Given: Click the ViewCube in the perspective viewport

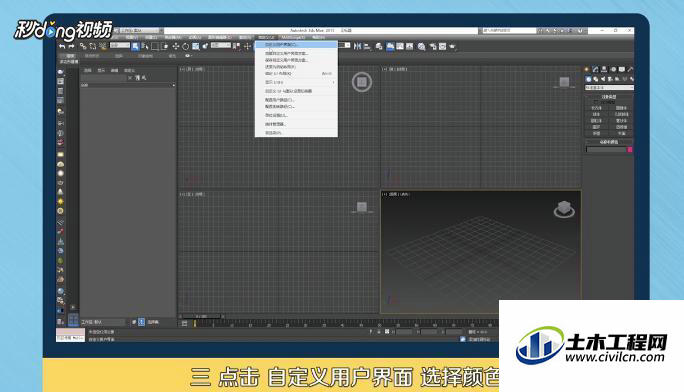Looking at the screenshot, I should pyautogui.click(x=564, y=209).
